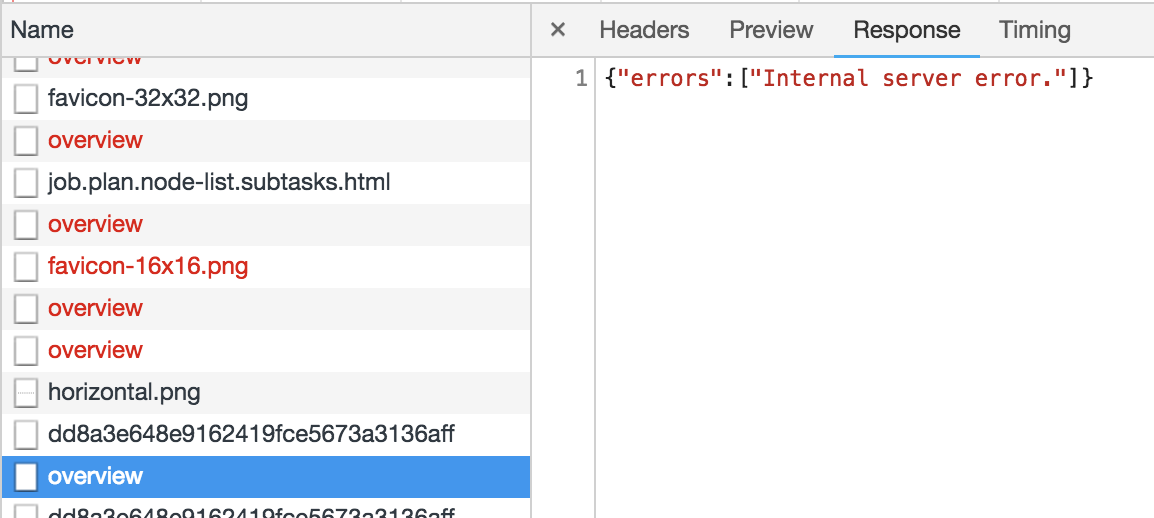Click image icon beside horizontal.png
Viewport: 1154px width, 518px height.
pyautogui.click(x=26, y=393)
